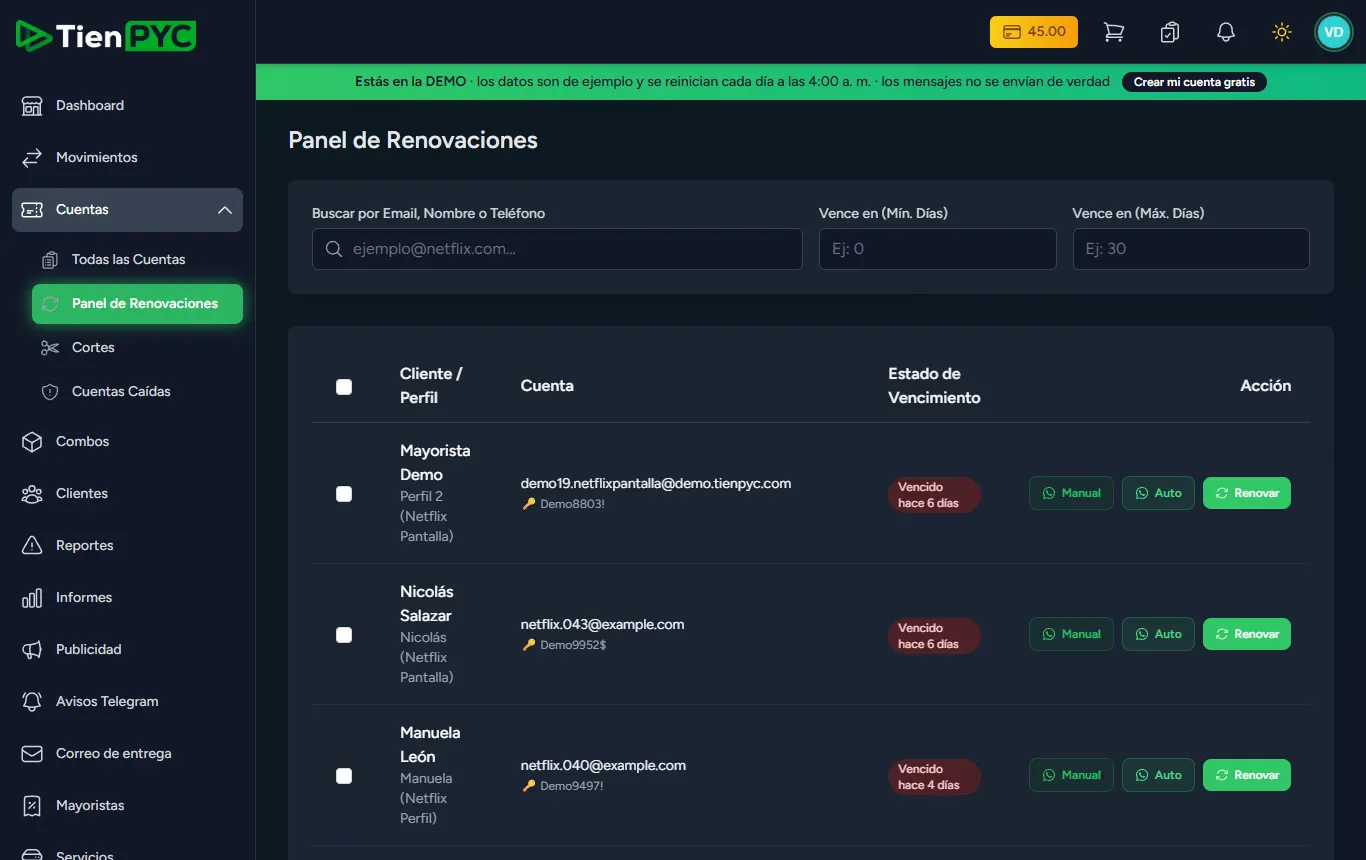1366x860 pixels.
Task: Open the VD user avatar menu
Action: point(1333,32)
